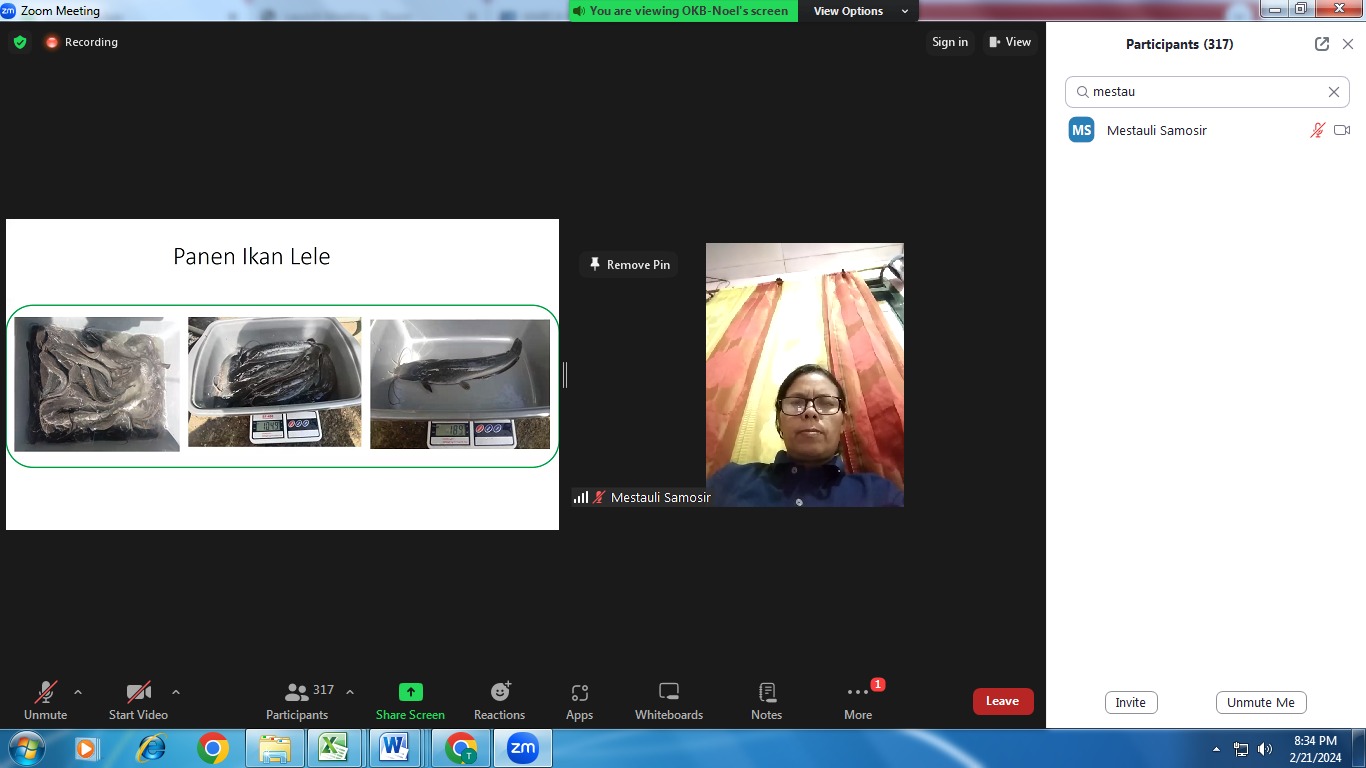Click the Remove Pin button

pos(629,265)
